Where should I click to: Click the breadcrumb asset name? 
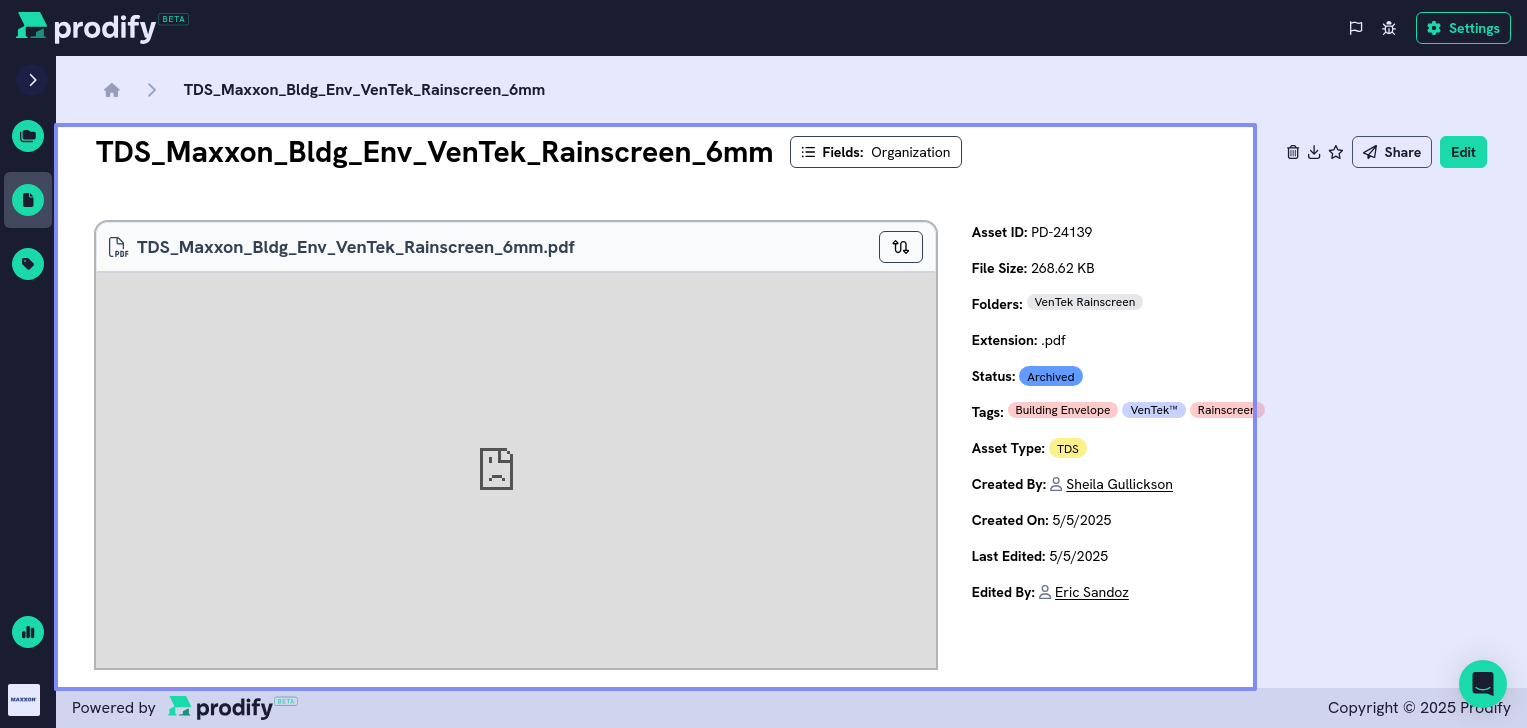tap(364, 90)
